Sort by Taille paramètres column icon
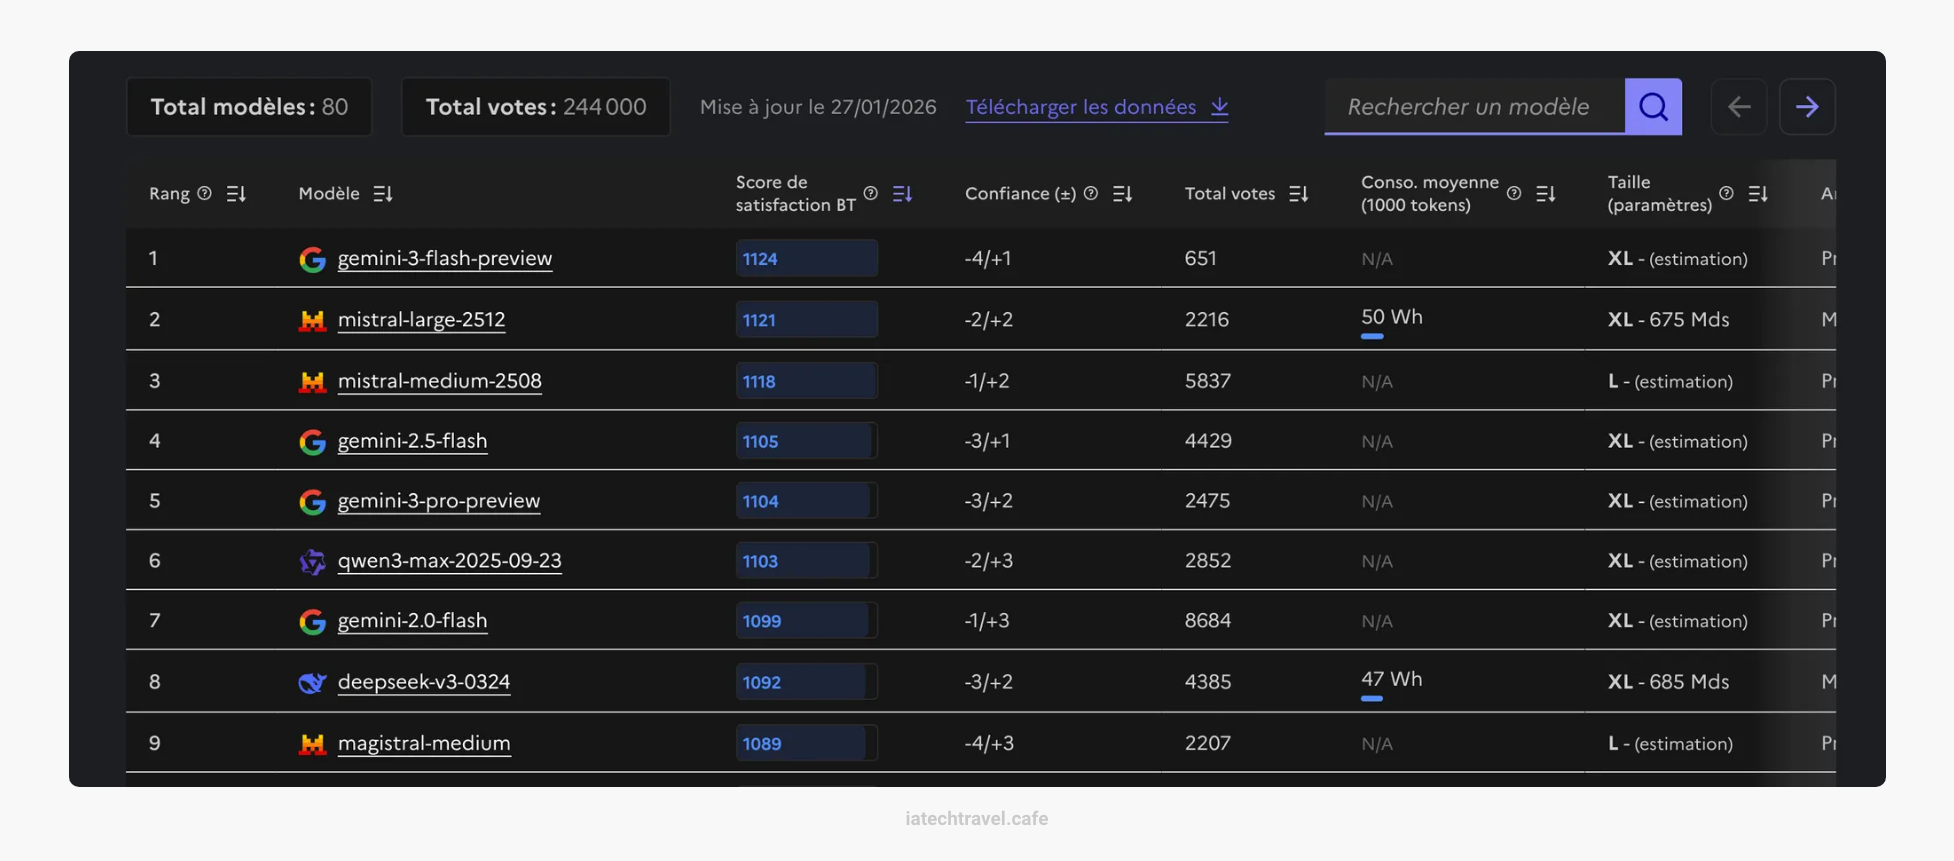The height and width of the screenshot is (861, 1954). point(1757,194)
